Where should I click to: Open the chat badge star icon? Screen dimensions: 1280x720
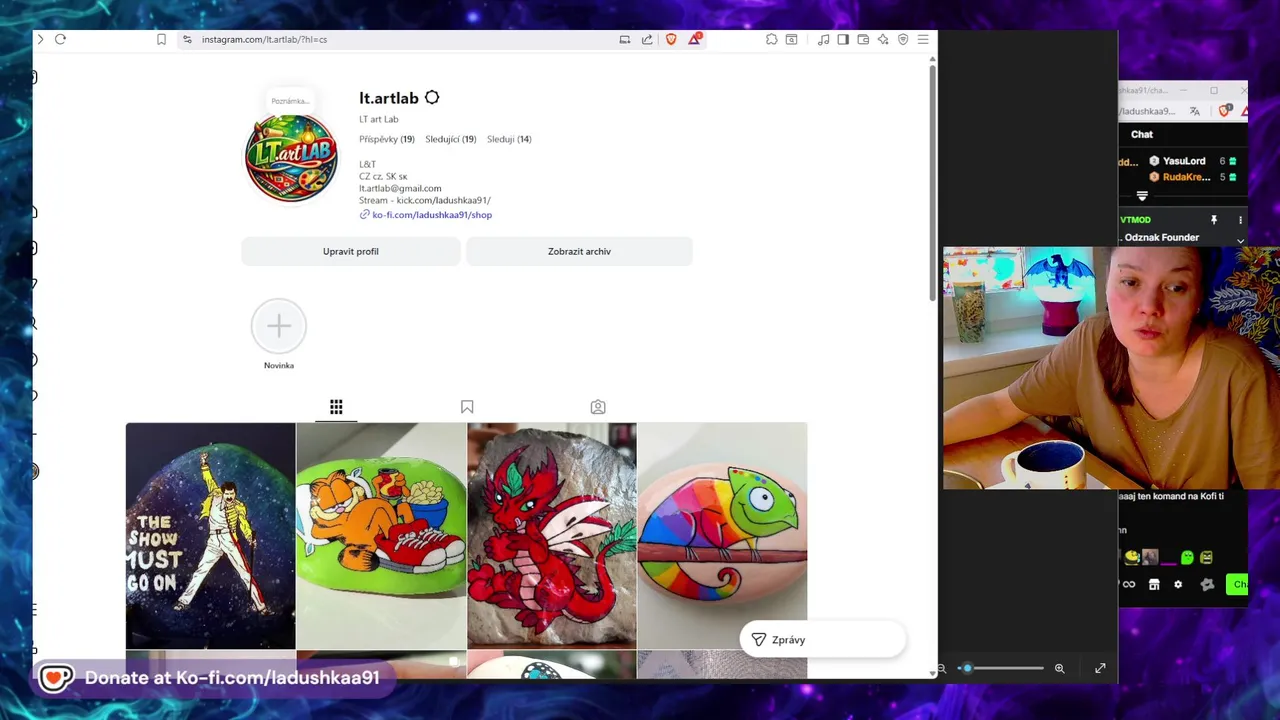pyautogui.click(x=1207, y=585)
